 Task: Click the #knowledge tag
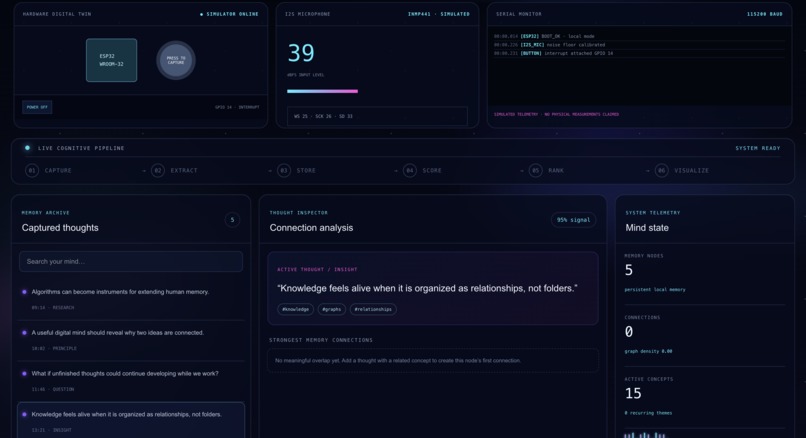click(x=296, y=309)
